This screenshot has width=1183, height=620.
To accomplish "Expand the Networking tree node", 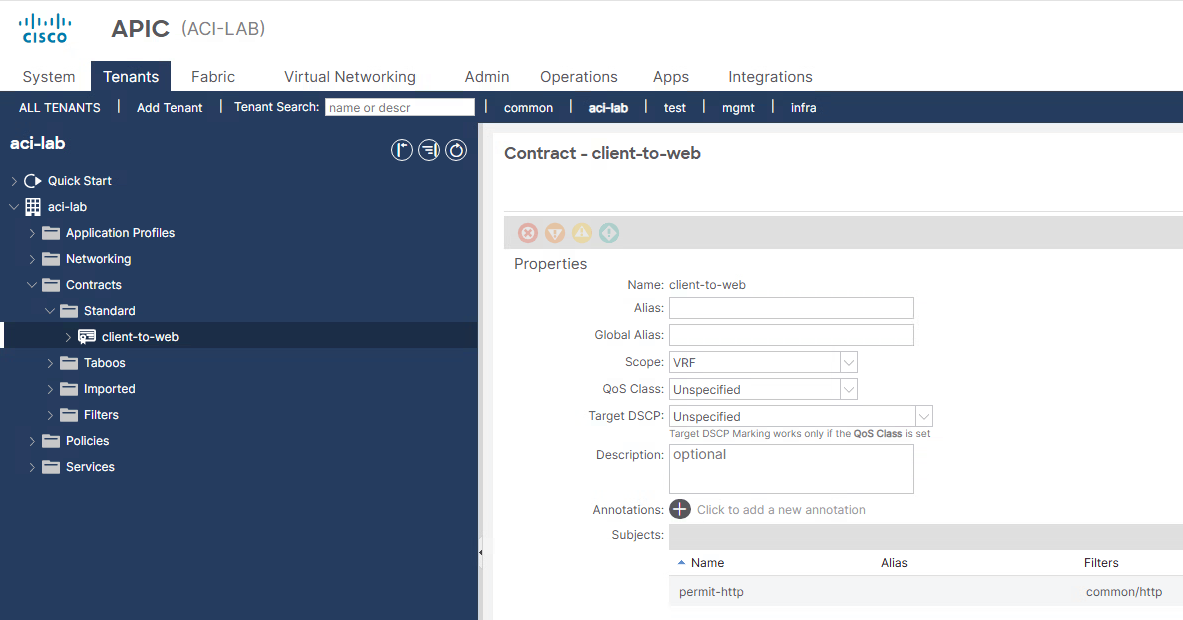I will (x=32, y=259).
